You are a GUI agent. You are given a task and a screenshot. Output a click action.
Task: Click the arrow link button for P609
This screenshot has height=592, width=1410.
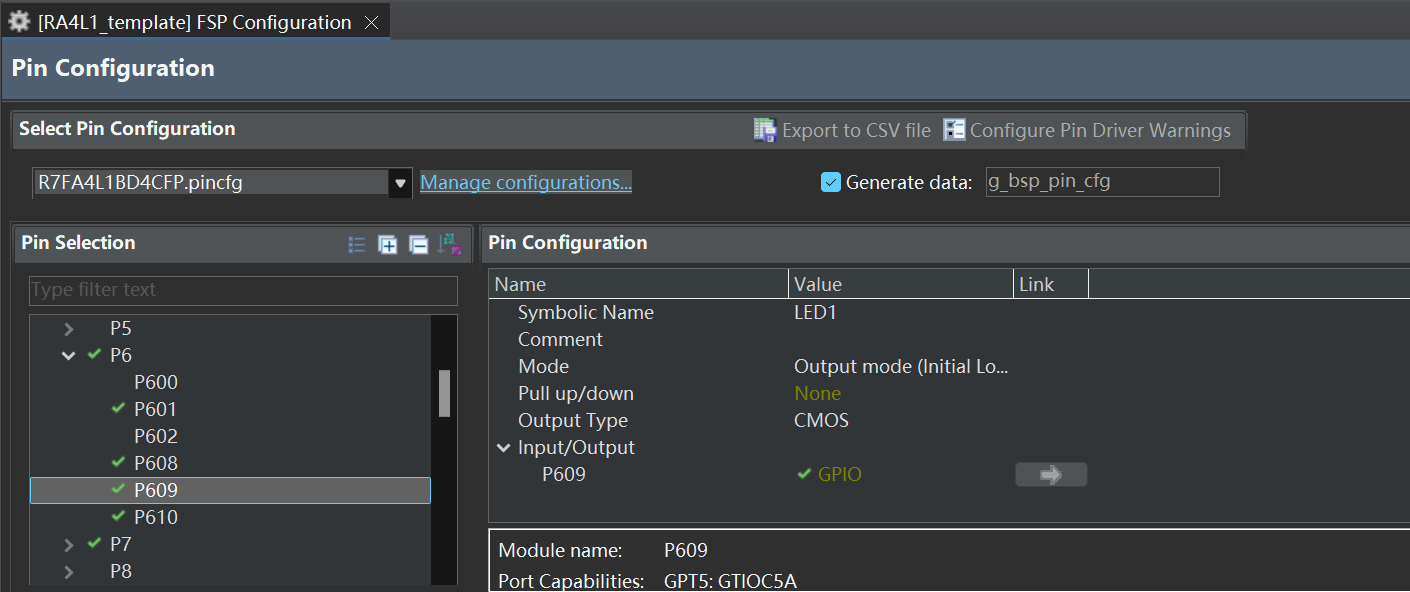(1051, 475)
